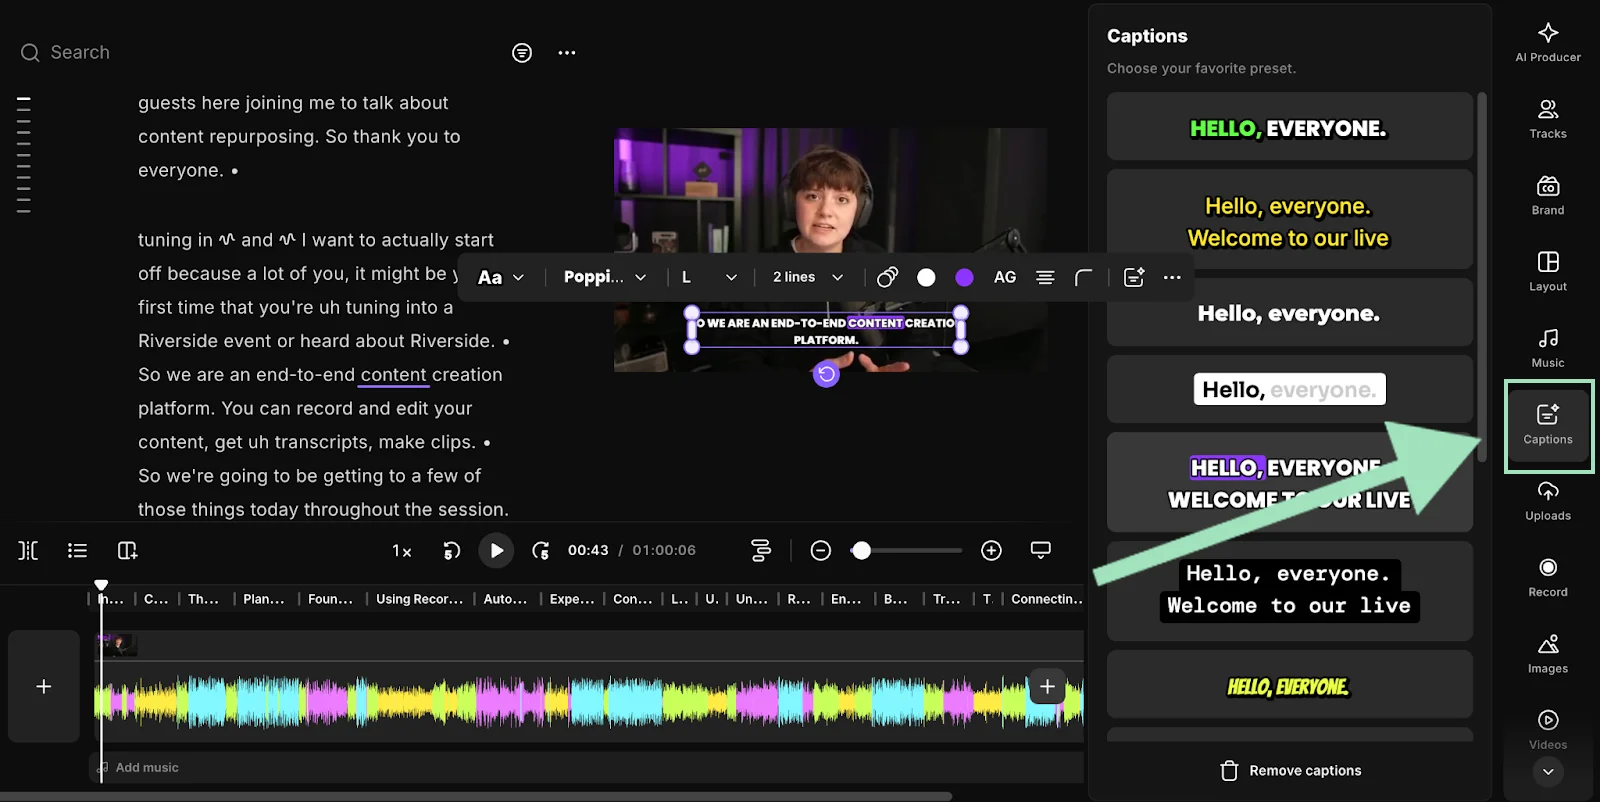Select monospace Hello, everyone preset
This screenshot has width=1600, height=802.
1289,590
